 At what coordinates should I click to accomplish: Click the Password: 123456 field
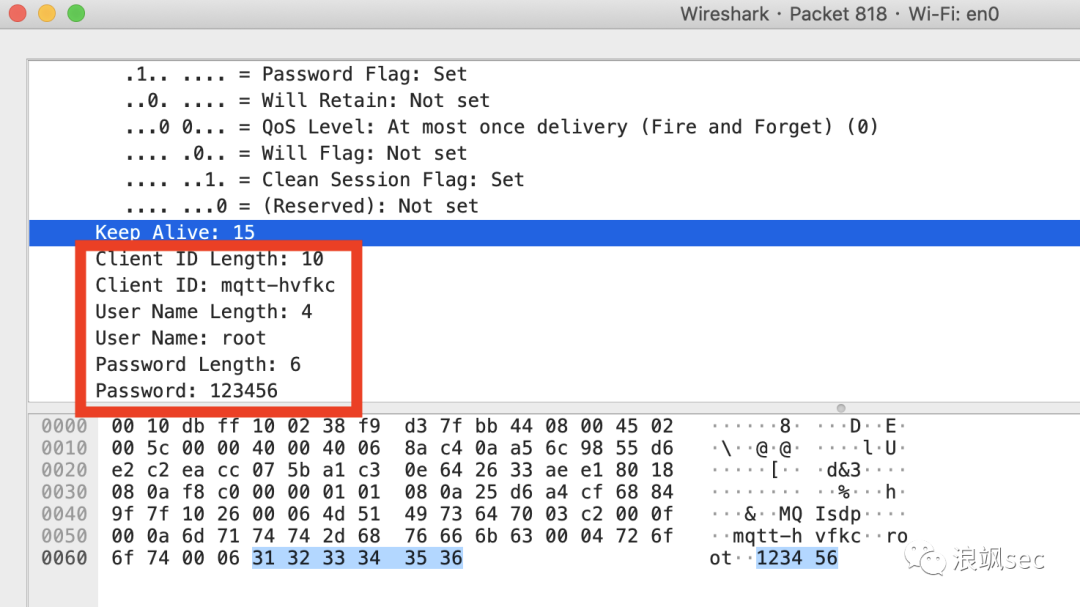(x=186, y=391)
